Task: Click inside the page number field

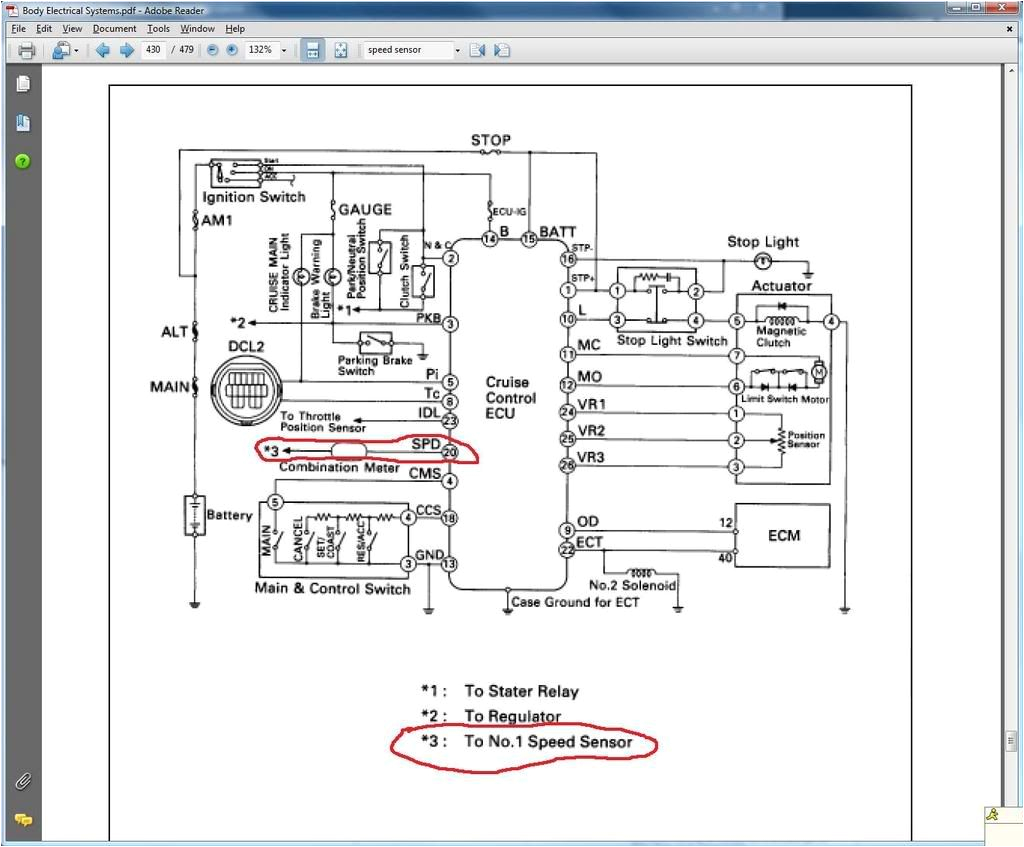Action: (152, 50)
